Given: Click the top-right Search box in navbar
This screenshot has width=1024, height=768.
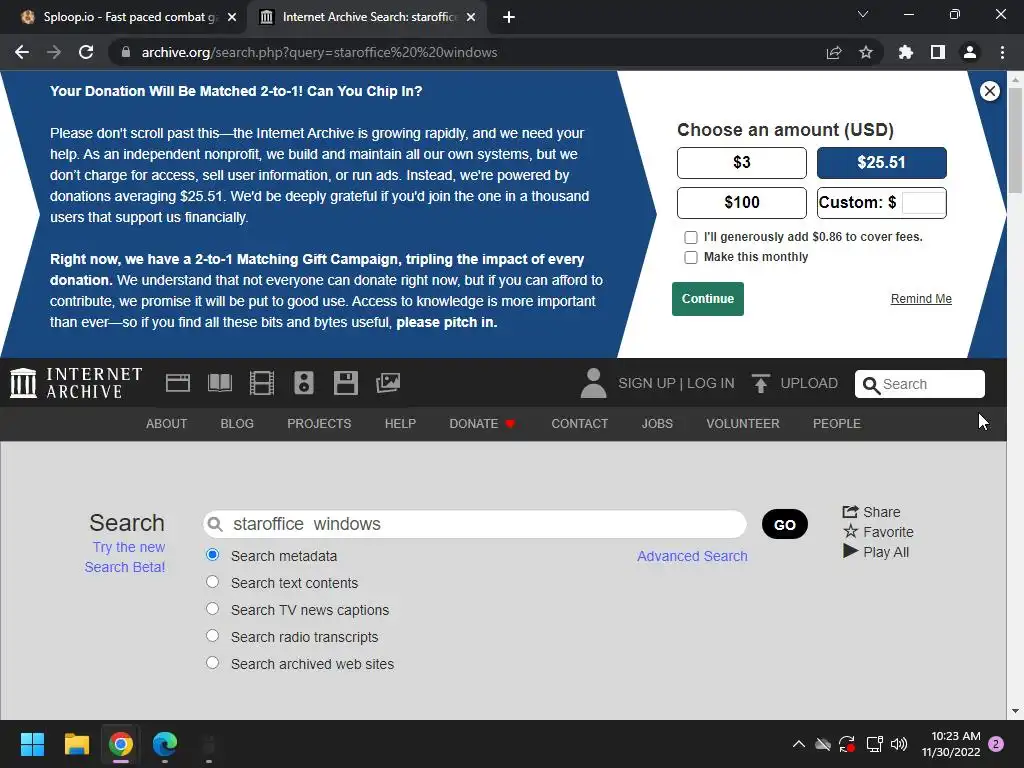Looking at the screenshot, I should click(x=920, y=384).
